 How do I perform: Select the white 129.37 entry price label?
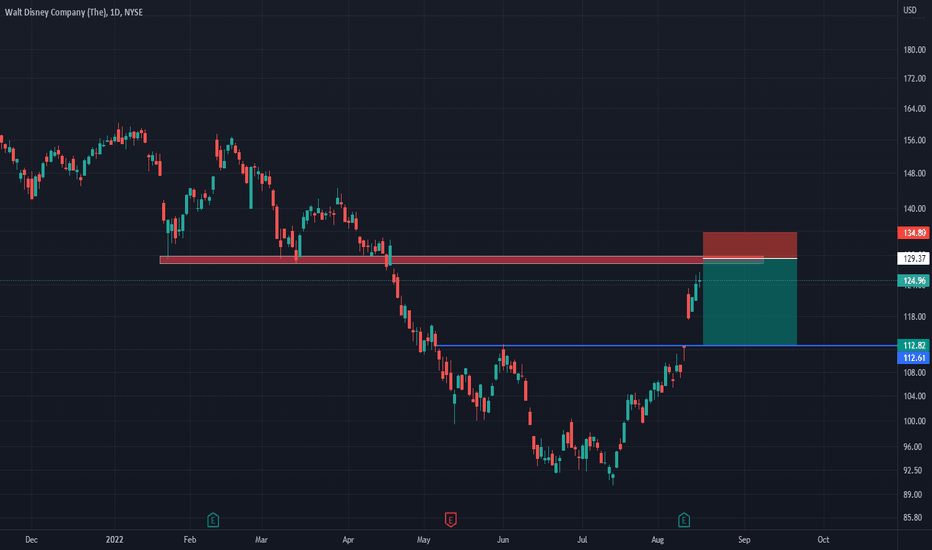click(914, 259)
